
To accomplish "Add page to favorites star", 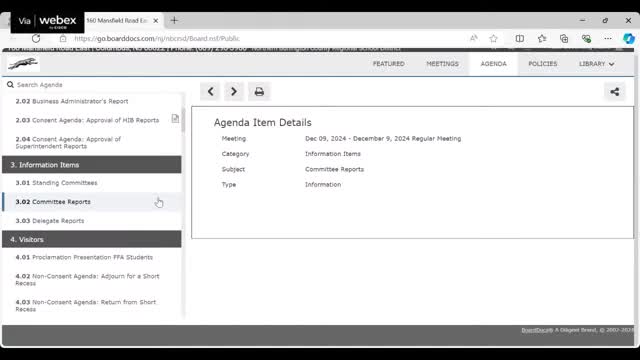I will [493, 38].
